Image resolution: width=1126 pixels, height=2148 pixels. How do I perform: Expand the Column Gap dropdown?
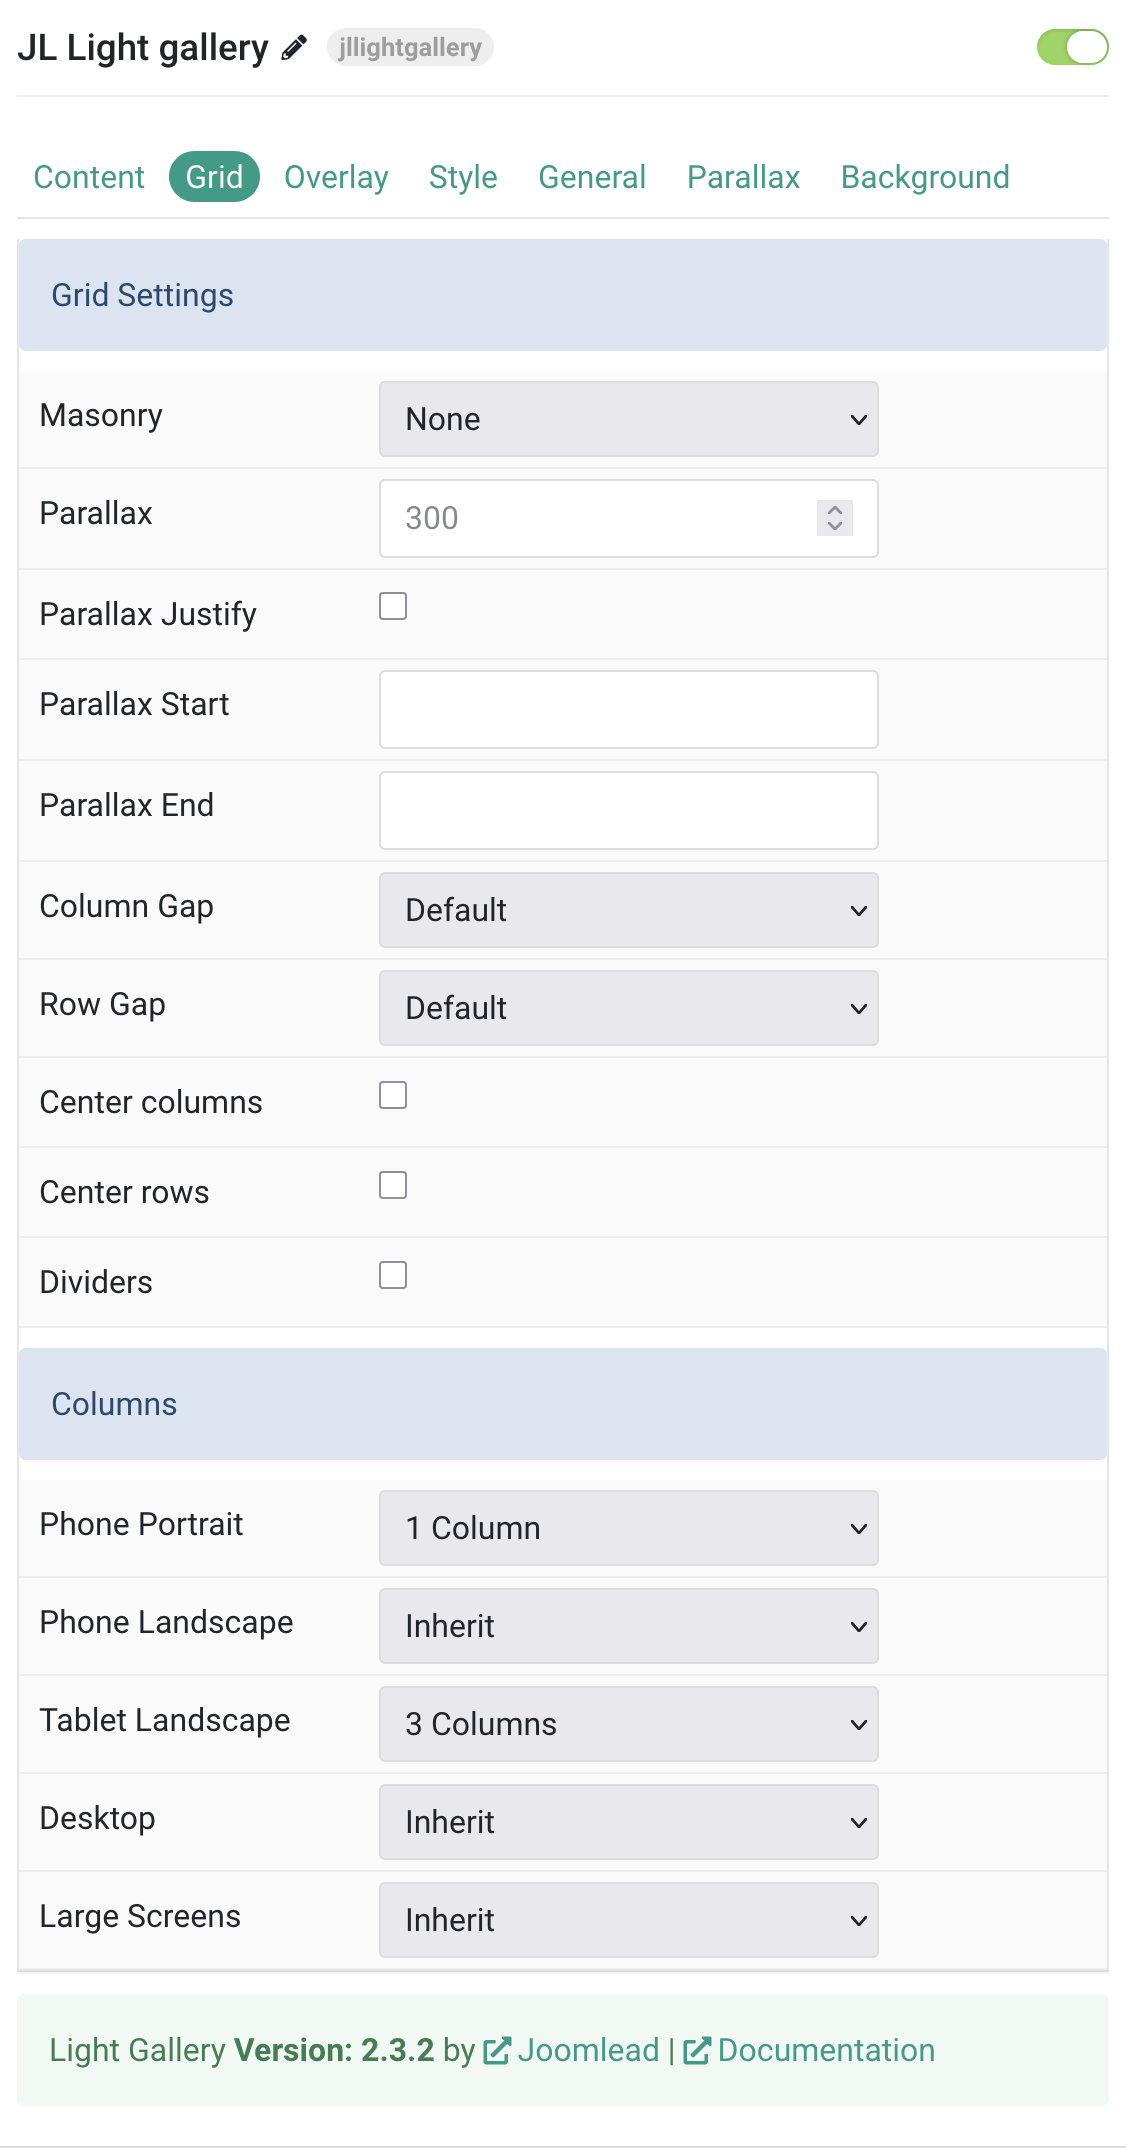(628, 910)
